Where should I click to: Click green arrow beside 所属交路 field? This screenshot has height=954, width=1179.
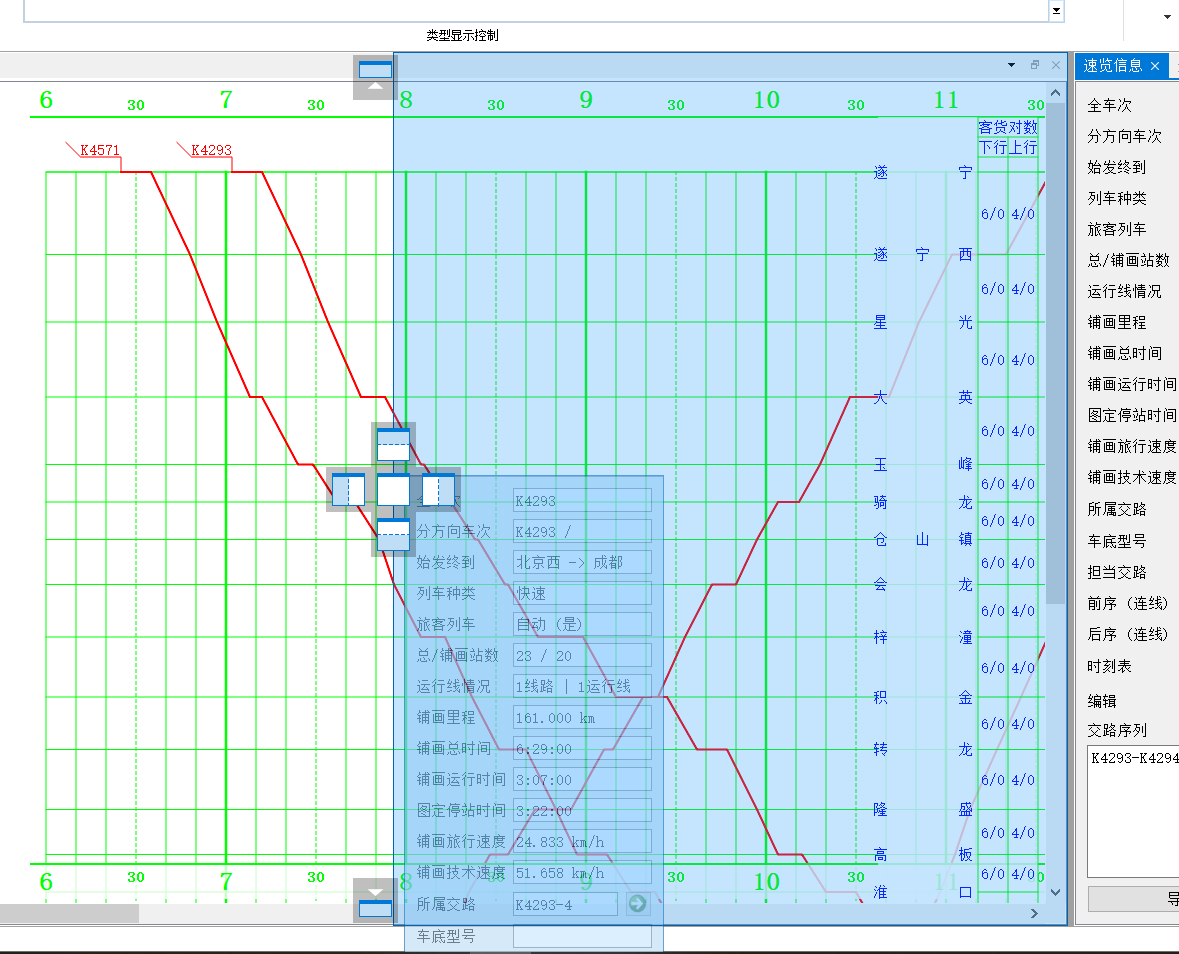(638, 904)
